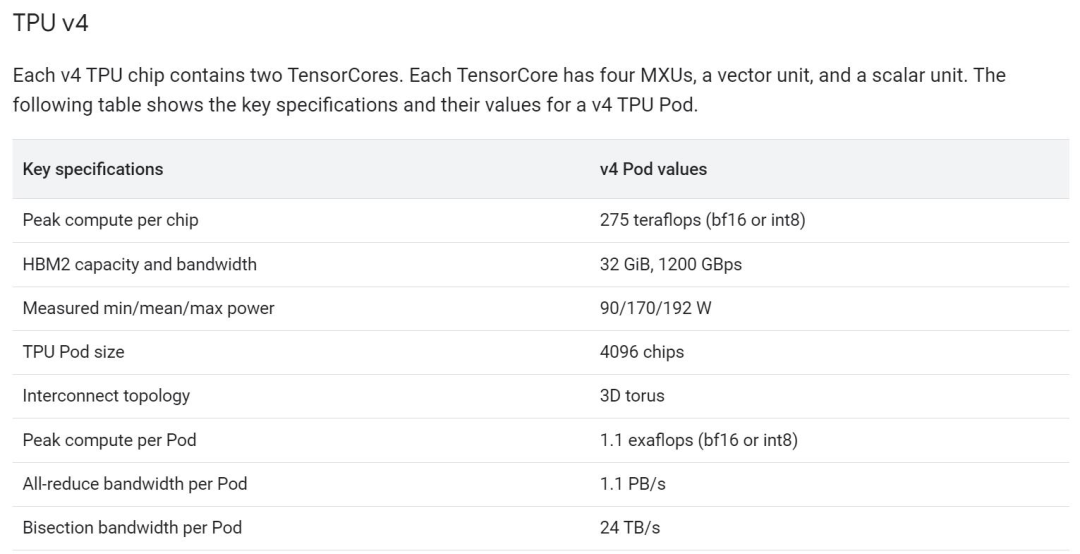This screenshot has height=554, width=1080.
Task: Click Bisection bandwidth per Pod label
Action: coord(132,528)
